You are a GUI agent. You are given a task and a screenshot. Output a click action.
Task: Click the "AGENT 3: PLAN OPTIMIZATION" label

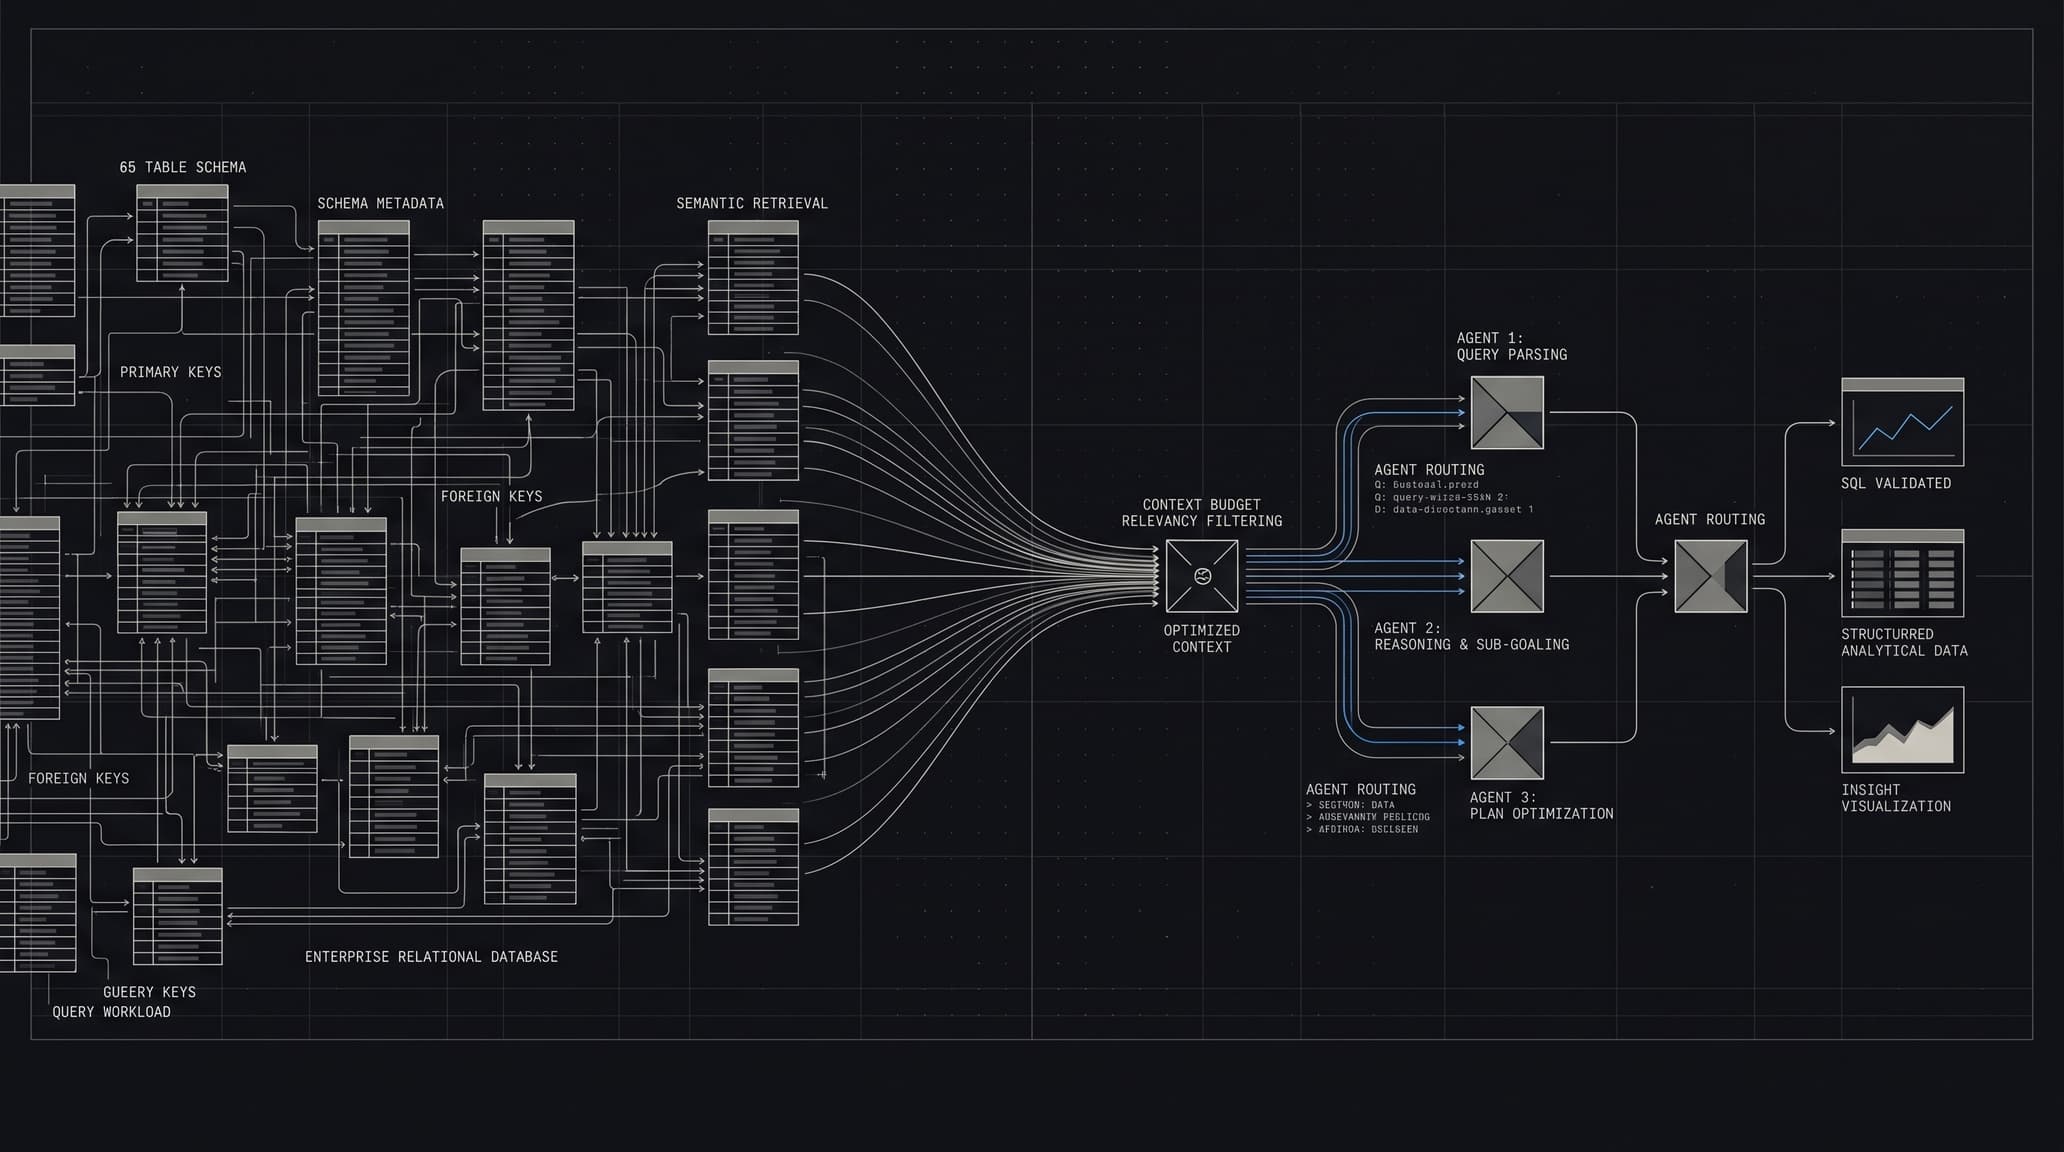(1541, 805)
